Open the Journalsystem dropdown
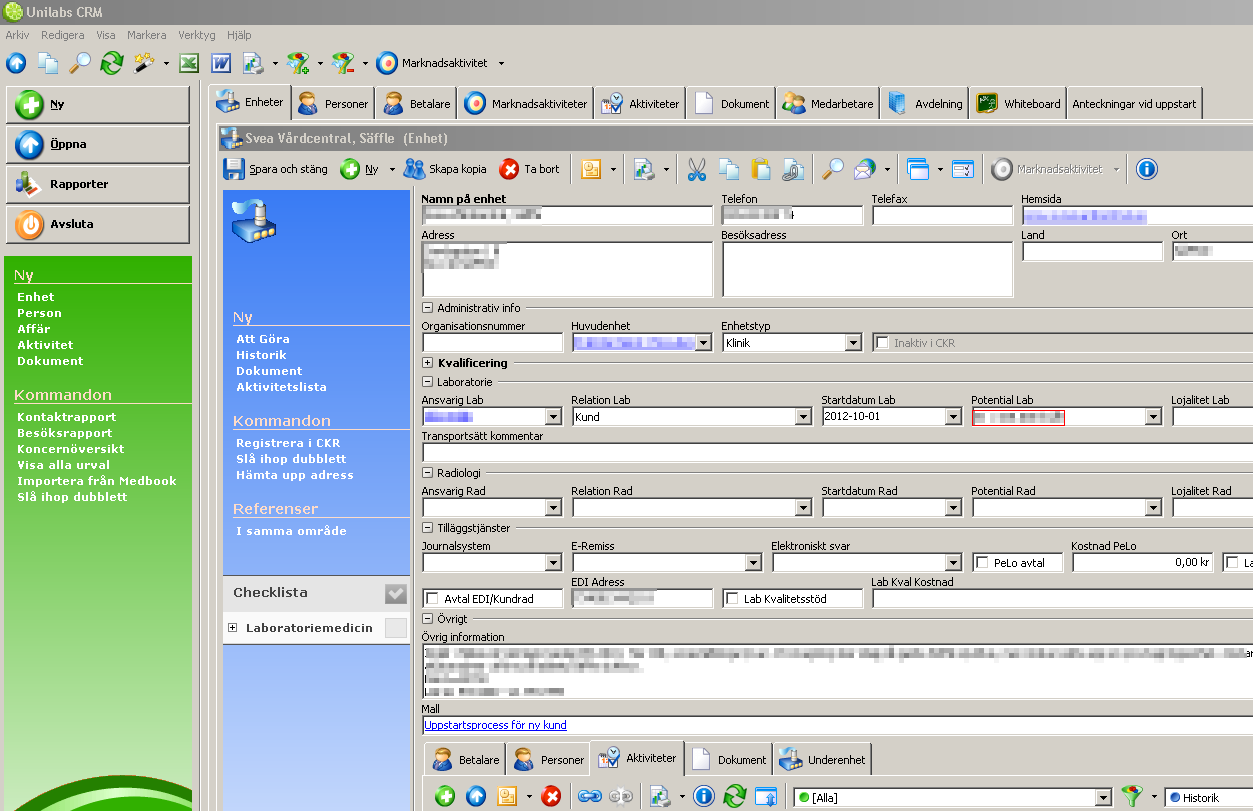 click(553, 563)
